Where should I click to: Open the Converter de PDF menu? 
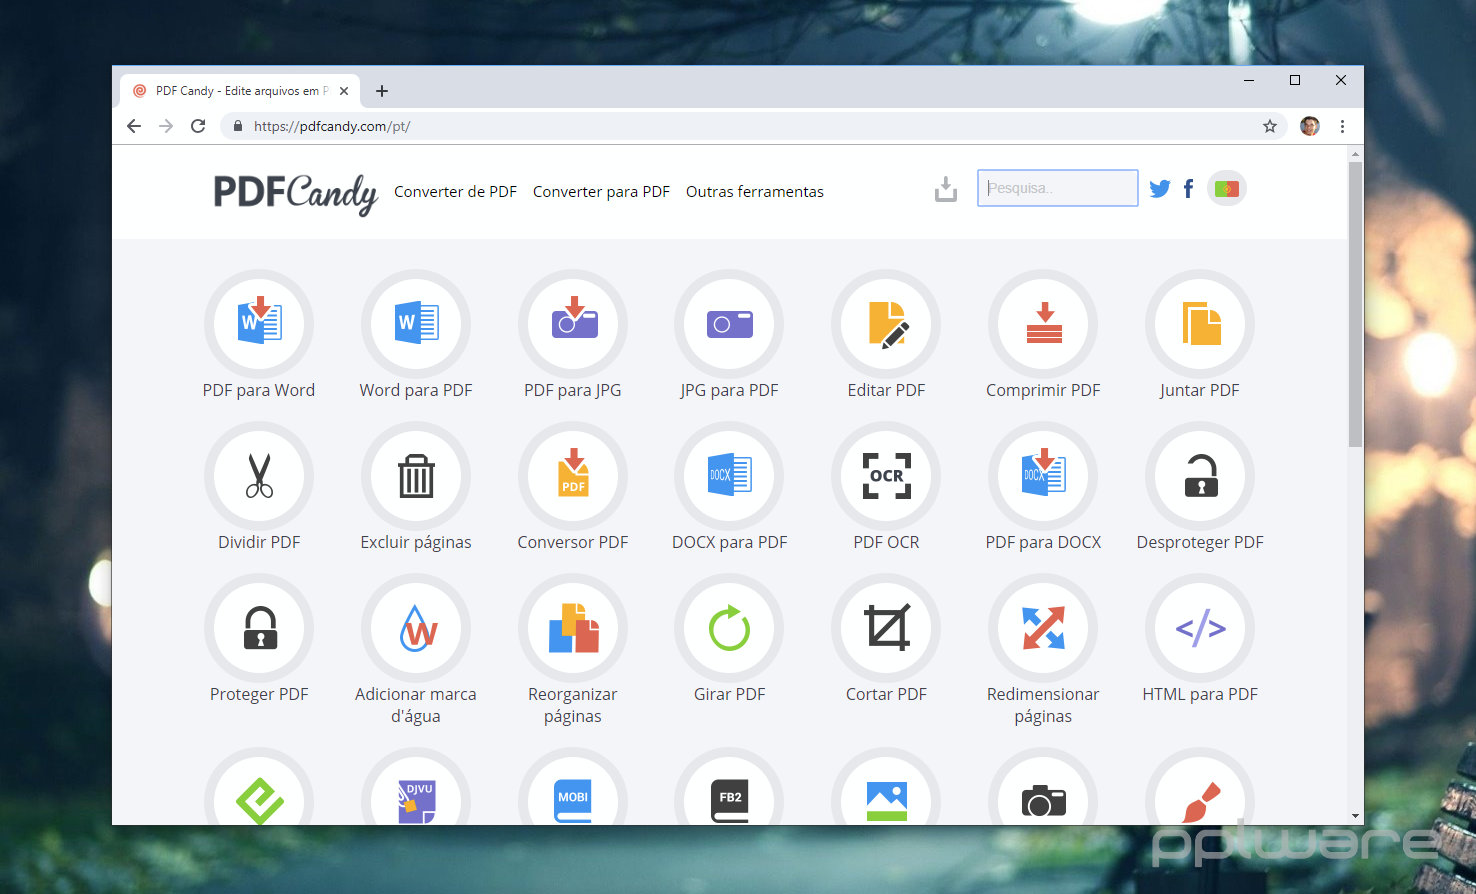point(455,191)
